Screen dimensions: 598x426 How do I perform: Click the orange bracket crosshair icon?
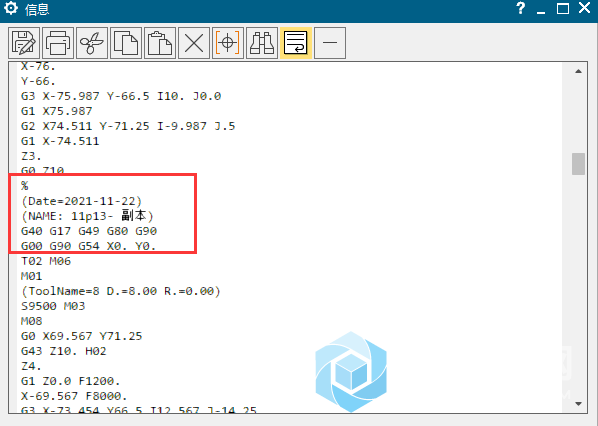click(228, 43)
